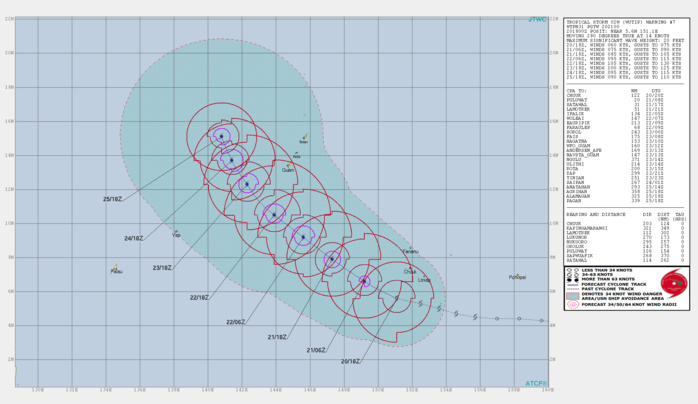Click the 34-63 knots legend symbol

[569, 275]
